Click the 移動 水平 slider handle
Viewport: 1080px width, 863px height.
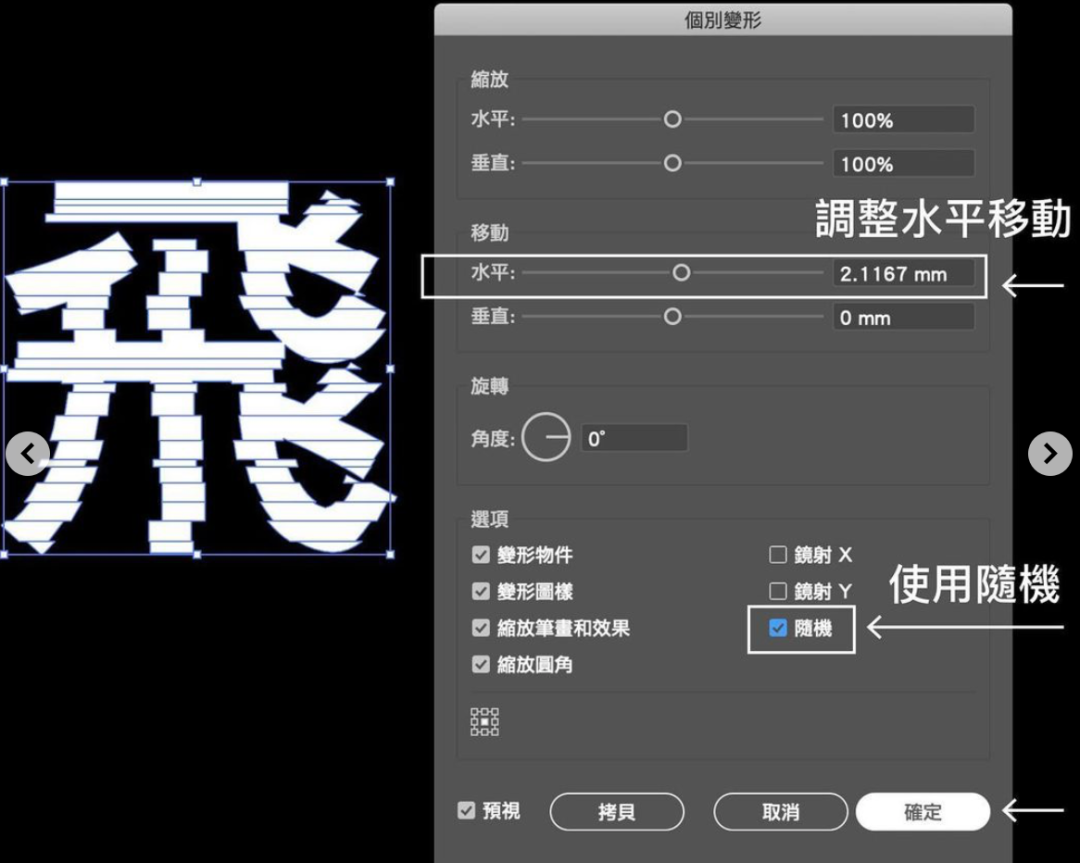point(681,272)
